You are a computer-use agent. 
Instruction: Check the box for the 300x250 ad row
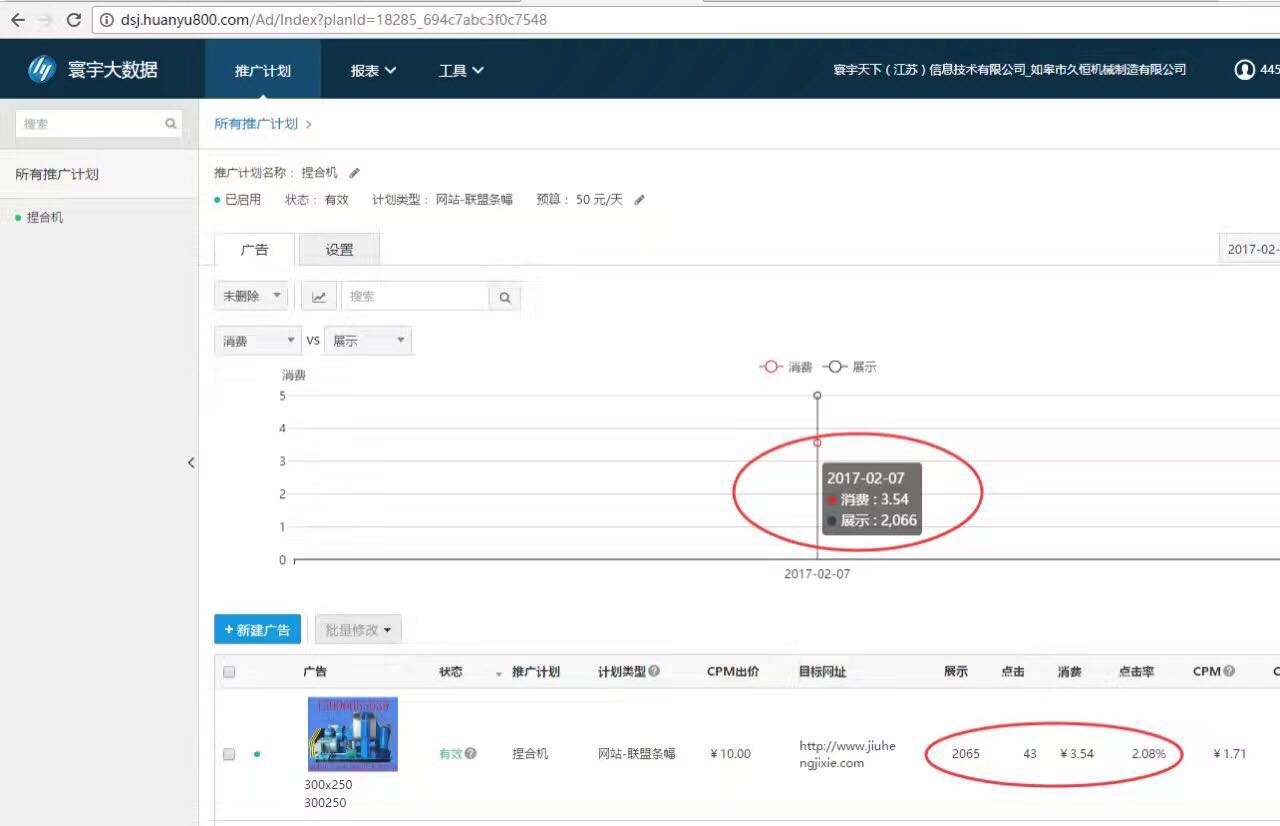(229, 754)
